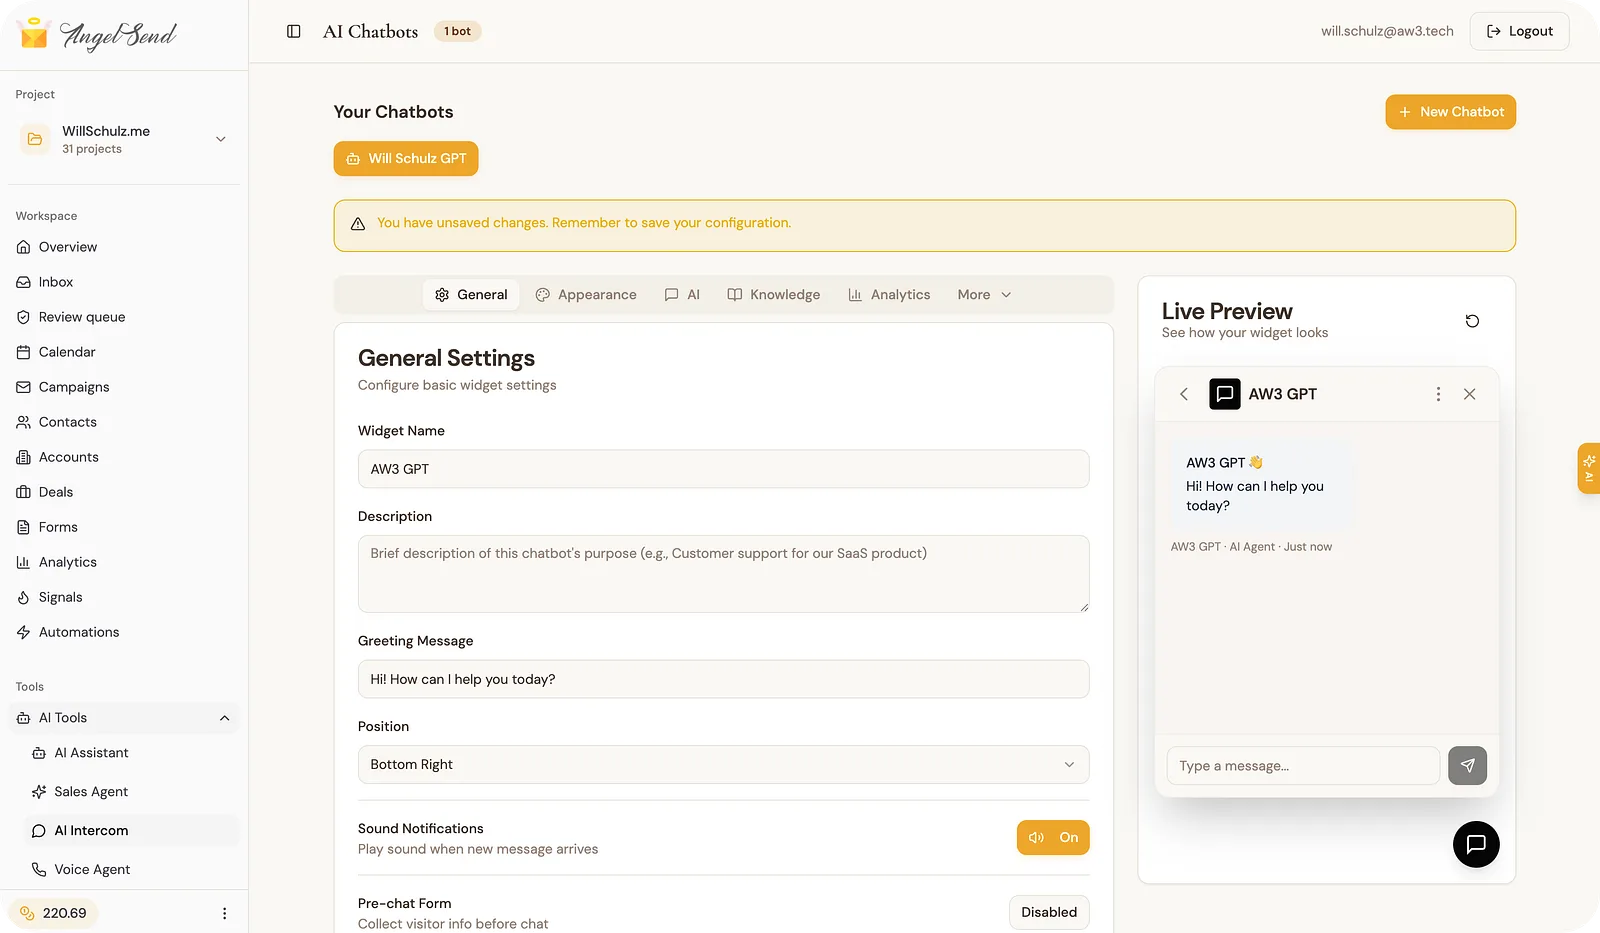Click the Logout button
The width and height of the screenshot is (1600, 933).
(1519, 31)
